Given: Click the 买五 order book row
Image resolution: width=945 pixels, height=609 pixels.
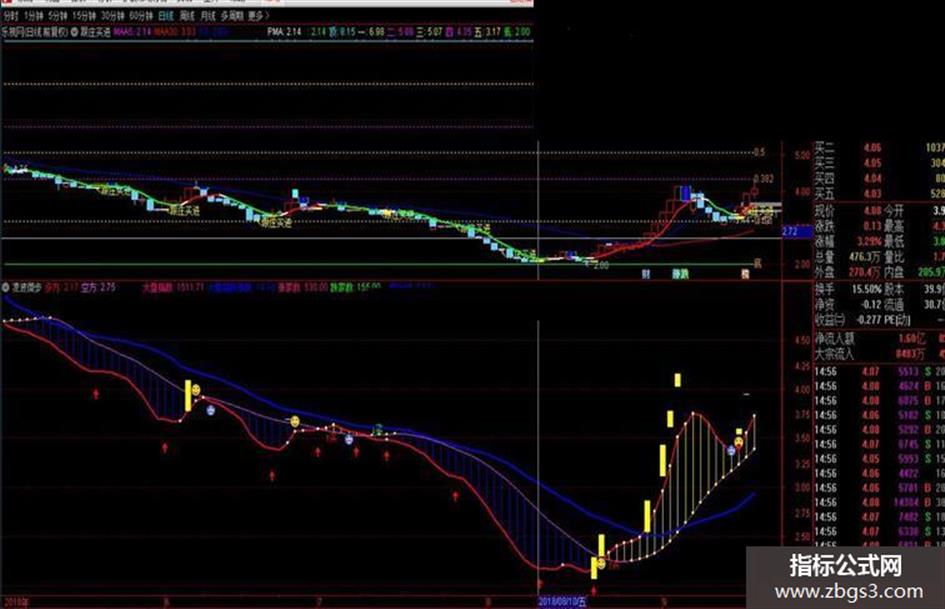Looking at the screenshot, I should [x=879, y=194].
